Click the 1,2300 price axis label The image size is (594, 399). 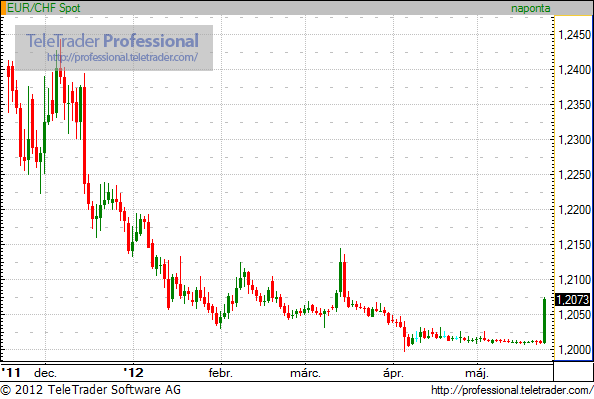[x=575, y=140]
